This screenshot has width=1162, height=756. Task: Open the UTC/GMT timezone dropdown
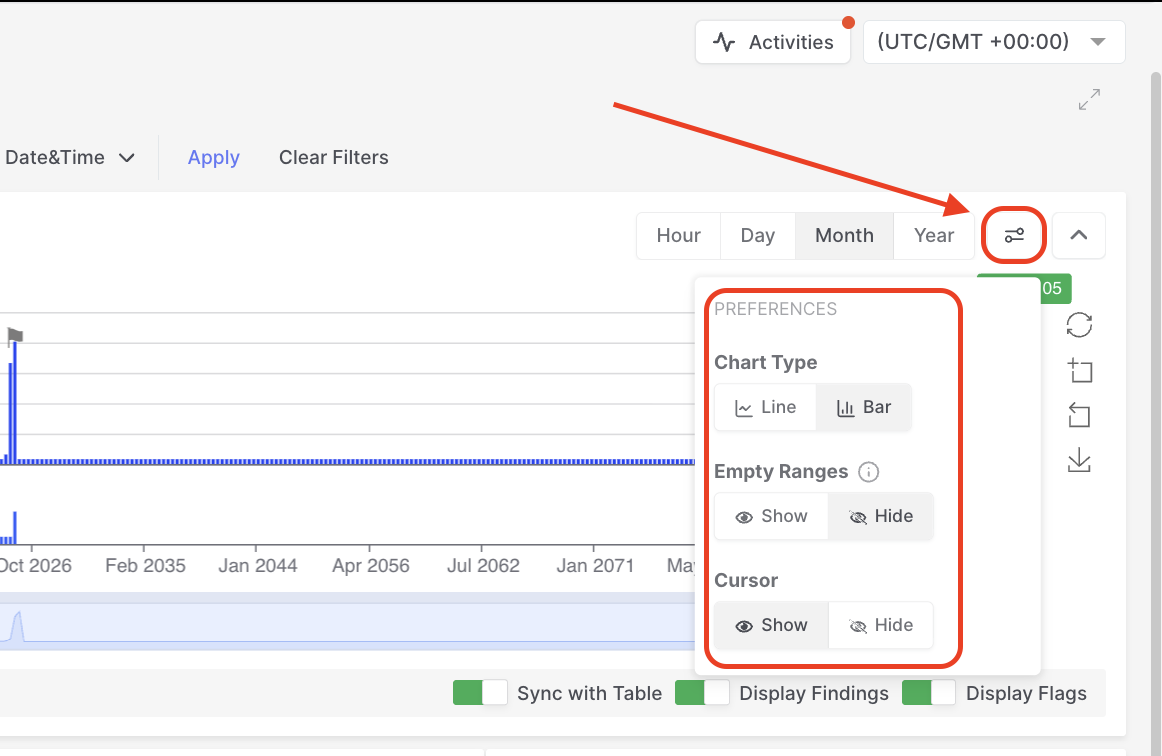tap(993, 42)
